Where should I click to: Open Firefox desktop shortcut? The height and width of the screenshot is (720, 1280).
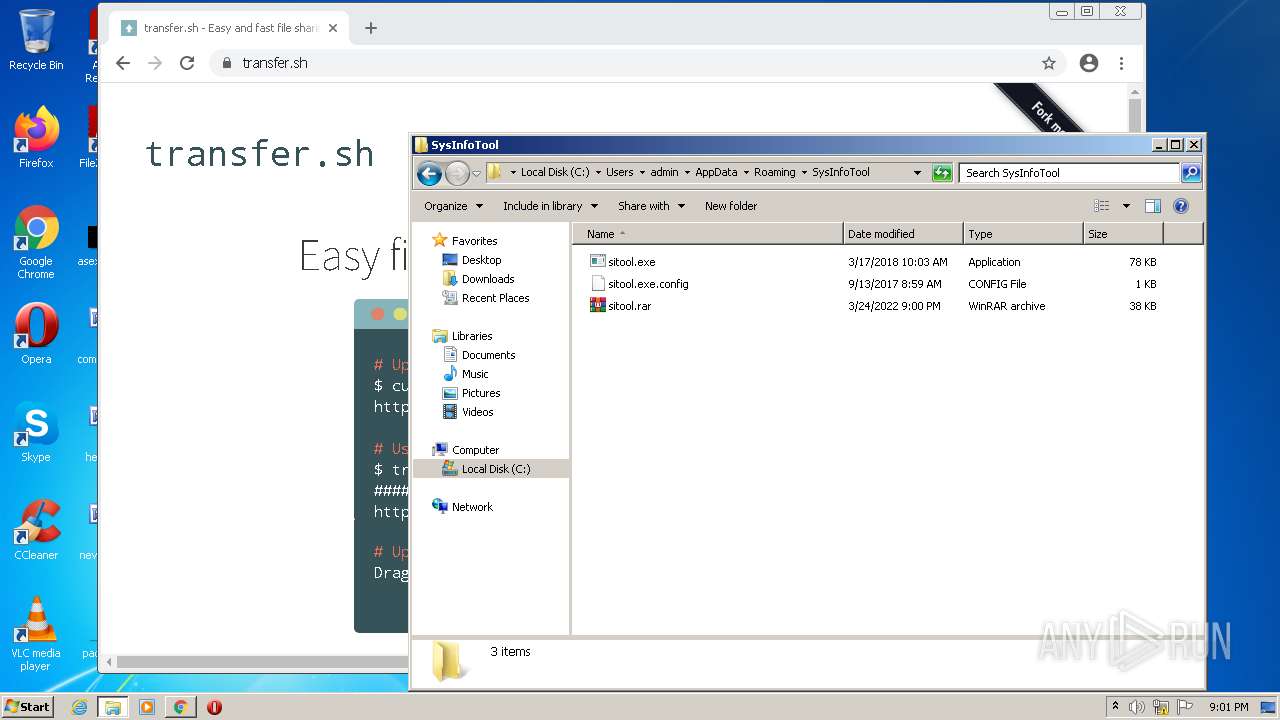[36, 138]
